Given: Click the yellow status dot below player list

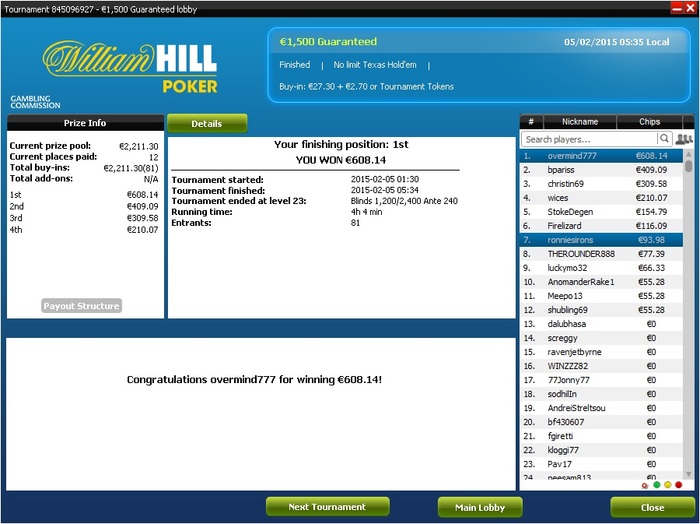Looking at the screenshot, I should (667, 485).
